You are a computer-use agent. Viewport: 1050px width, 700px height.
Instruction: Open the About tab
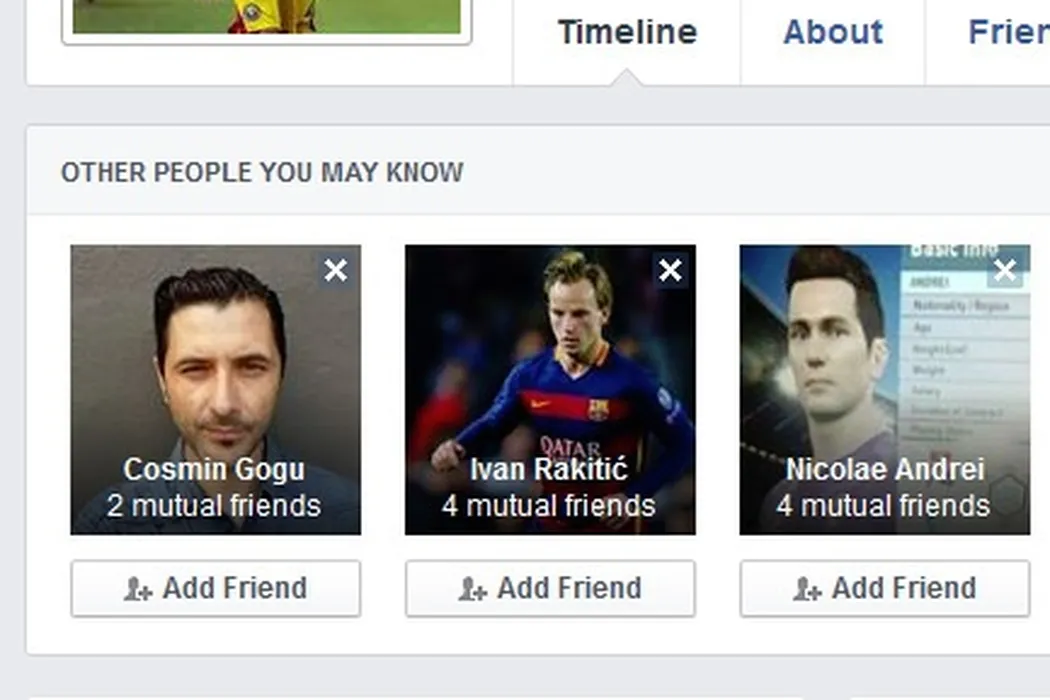click(833, 32)
